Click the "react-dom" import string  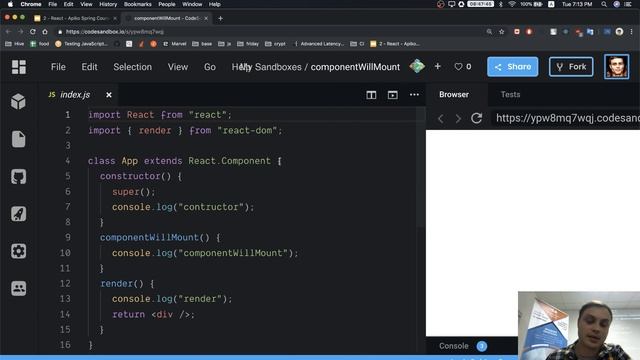[247, 130]
